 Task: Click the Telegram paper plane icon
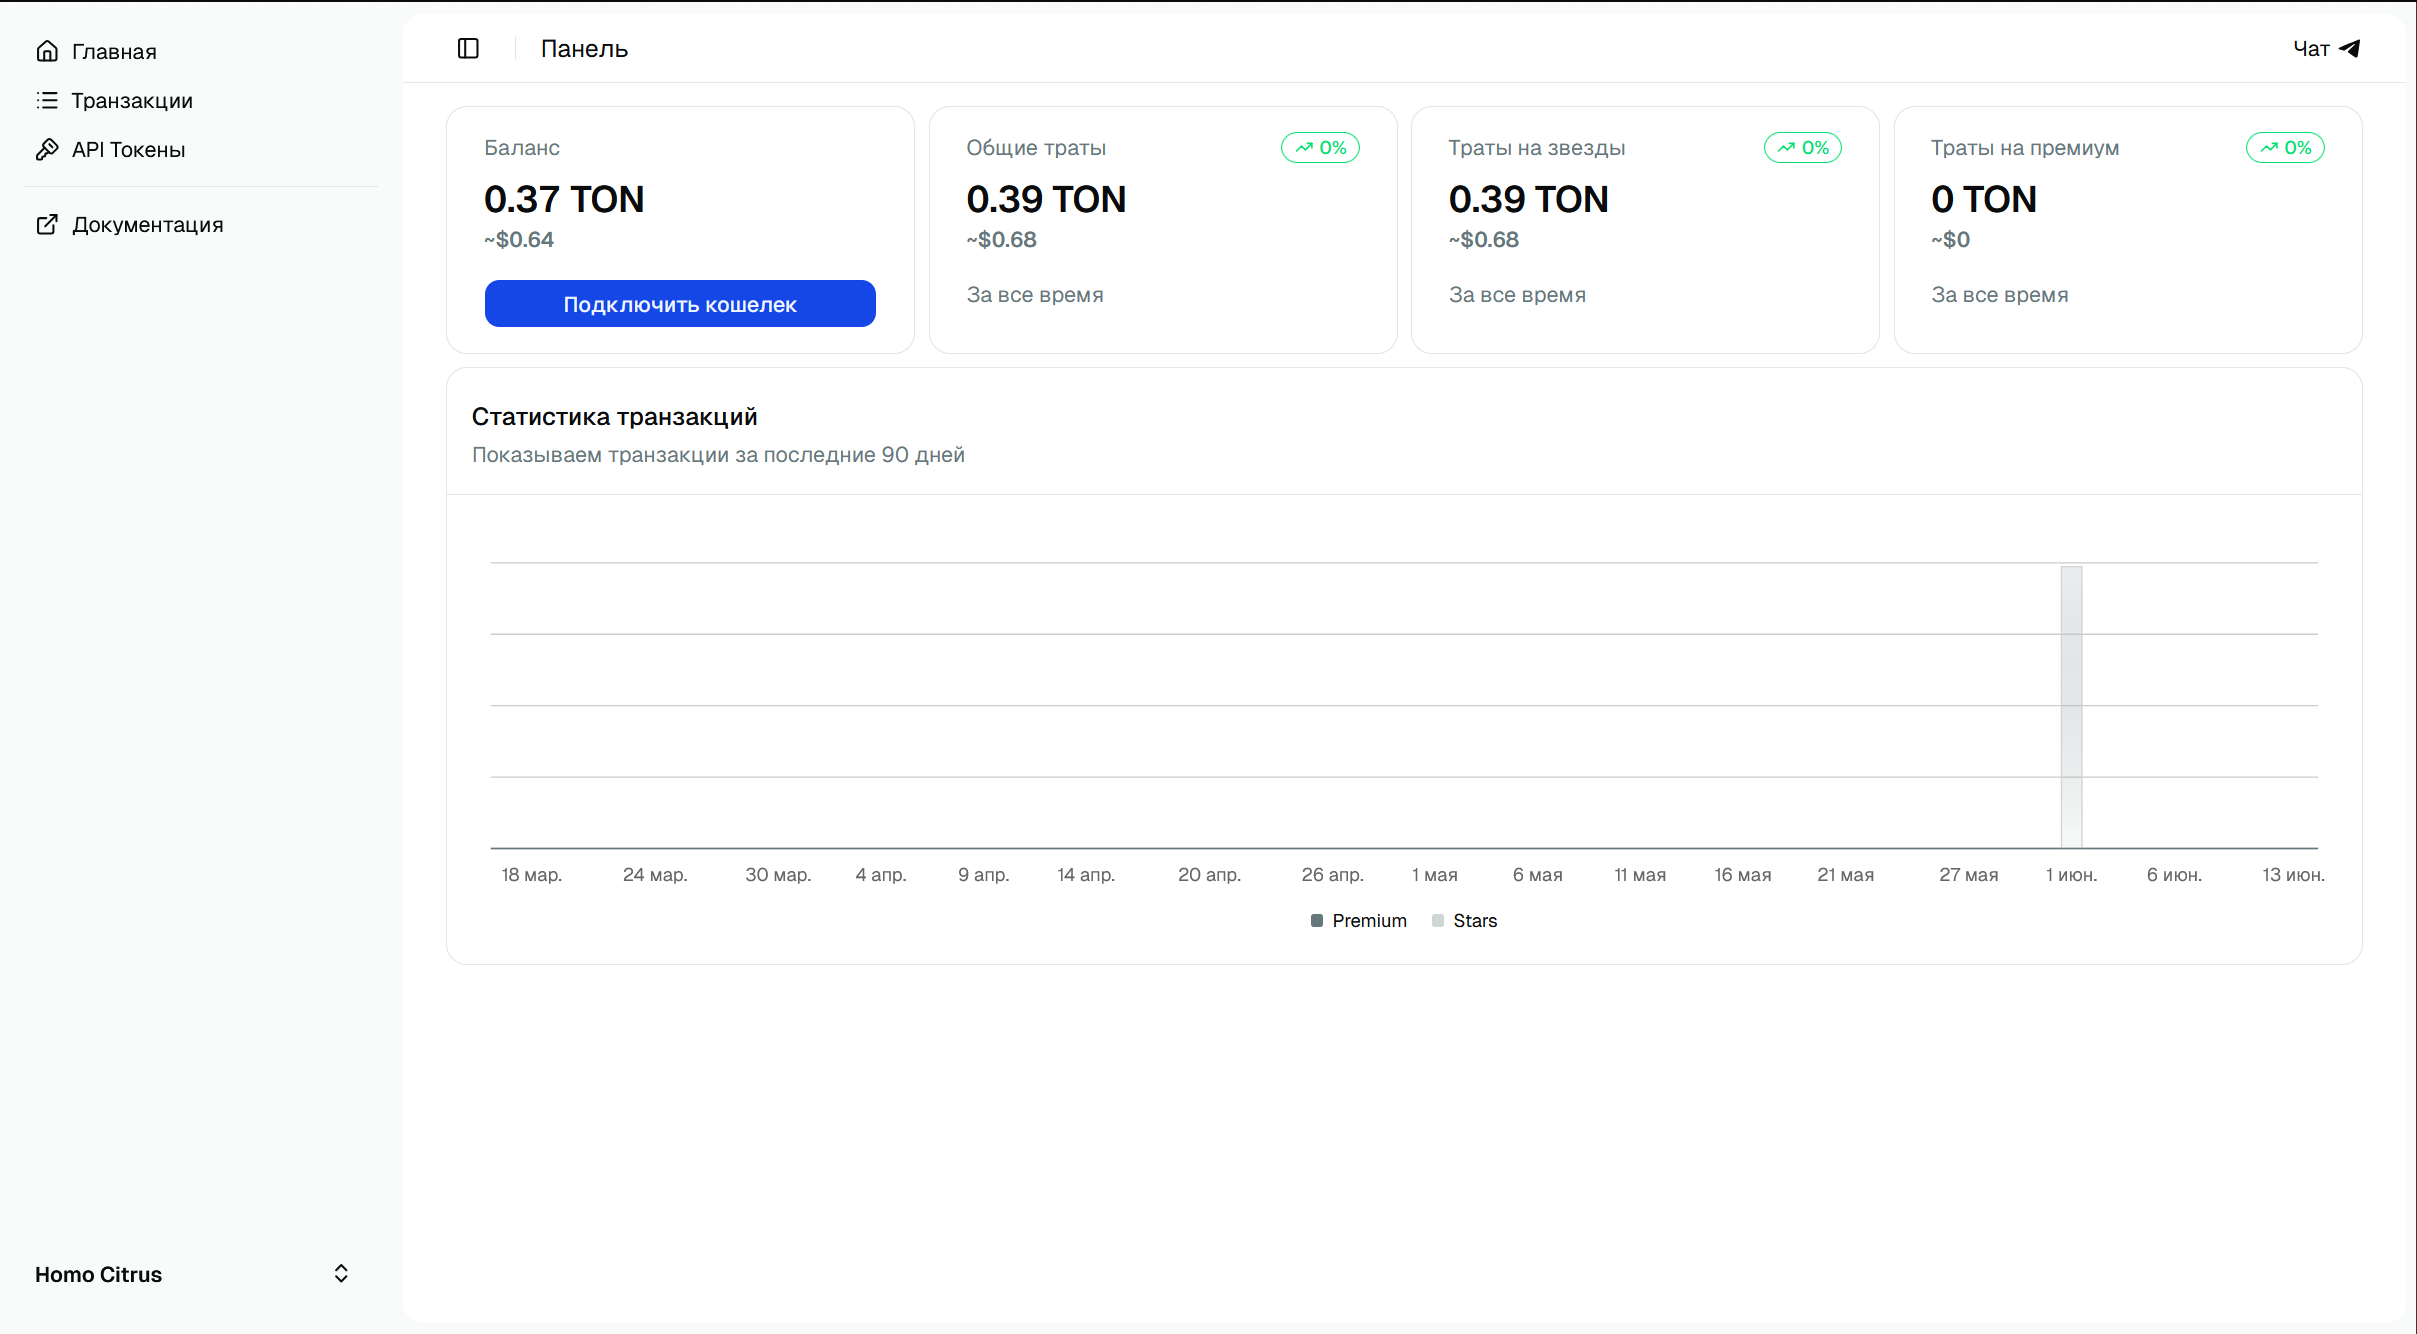2350,48
